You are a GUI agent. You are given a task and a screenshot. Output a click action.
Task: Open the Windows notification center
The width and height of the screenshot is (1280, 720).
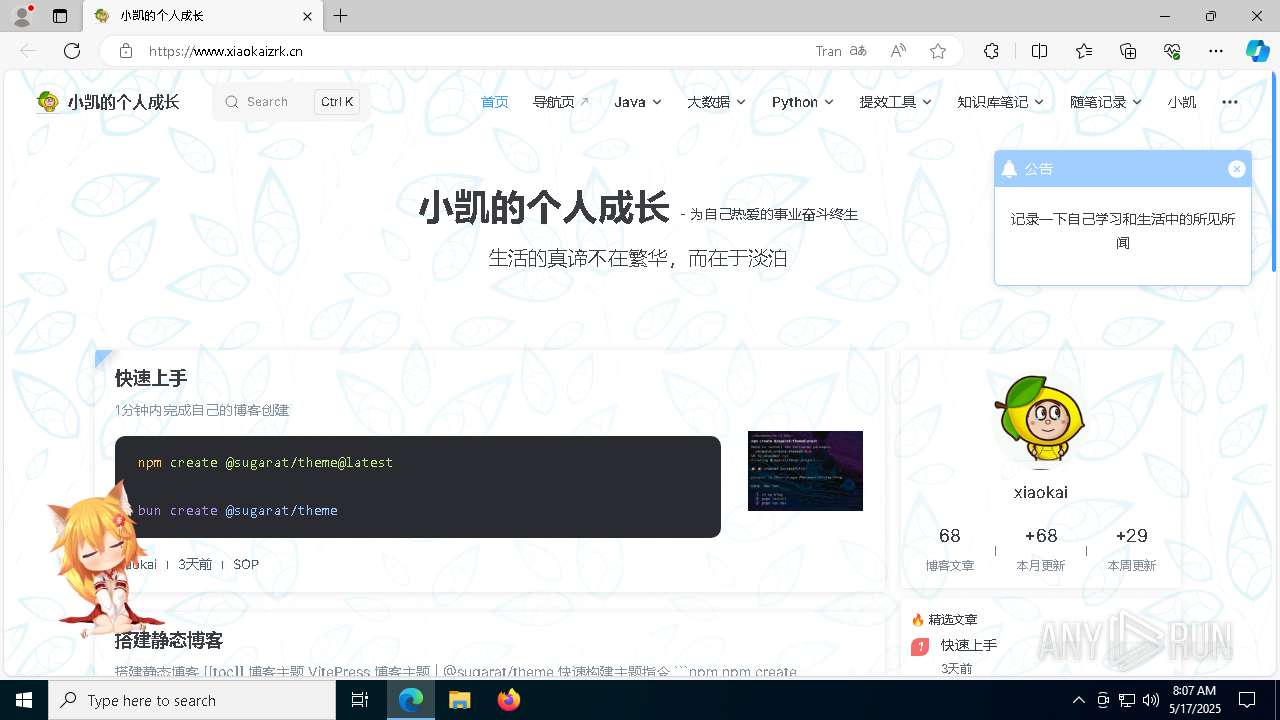tap(1247, 700)
